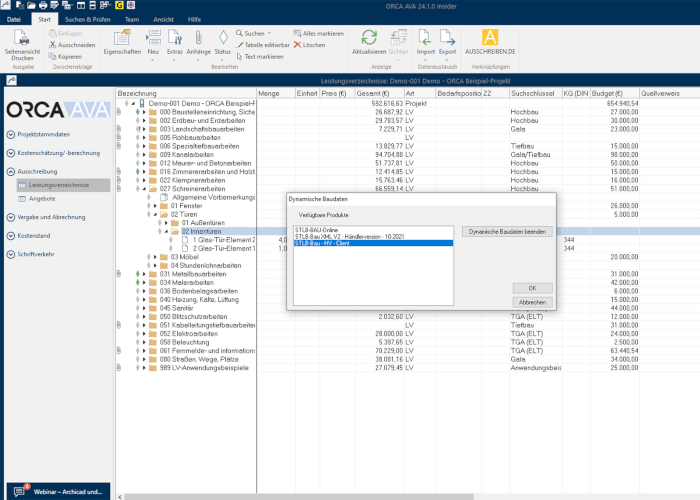Expand the Kostenschätzung/-berechnung section
700x500 pixels.
point(54,153)
